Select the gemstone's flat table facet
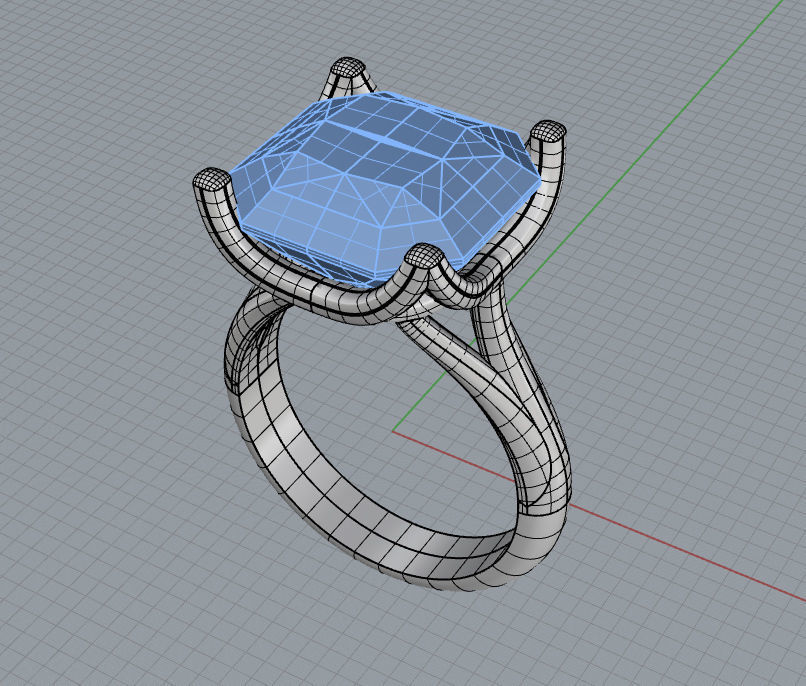The width and height of the screenshot is (806, 686). tap(383, 141)
